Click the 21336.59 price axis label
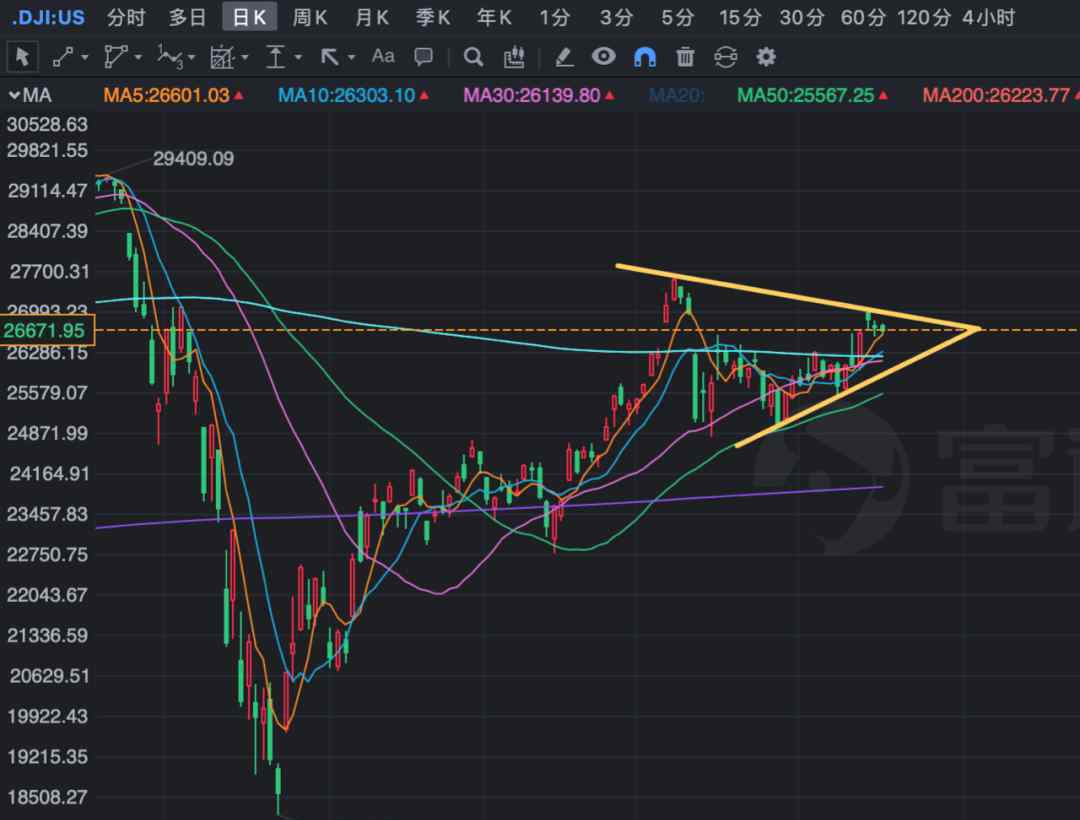The height and width of the screenshot is (820, 1080). click(48, 635)
